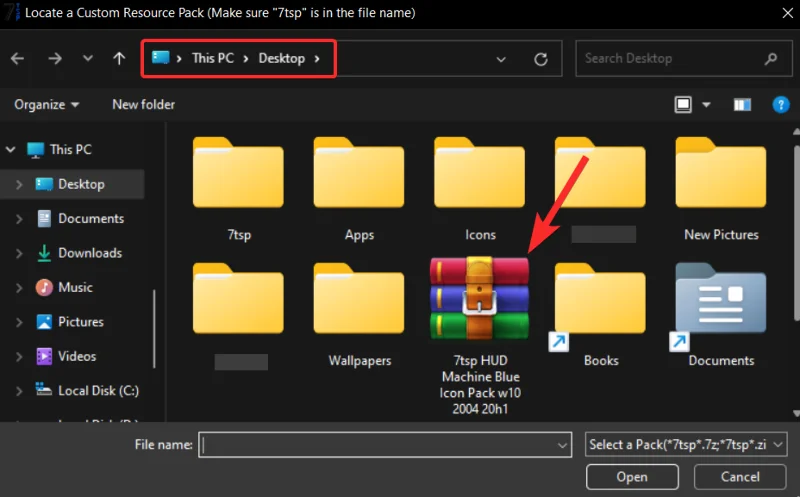This screenshot has height=497, width=800.
Task: Close the Locate a Custom Resource Pack dialog
Action: click(x=788, y=13)
